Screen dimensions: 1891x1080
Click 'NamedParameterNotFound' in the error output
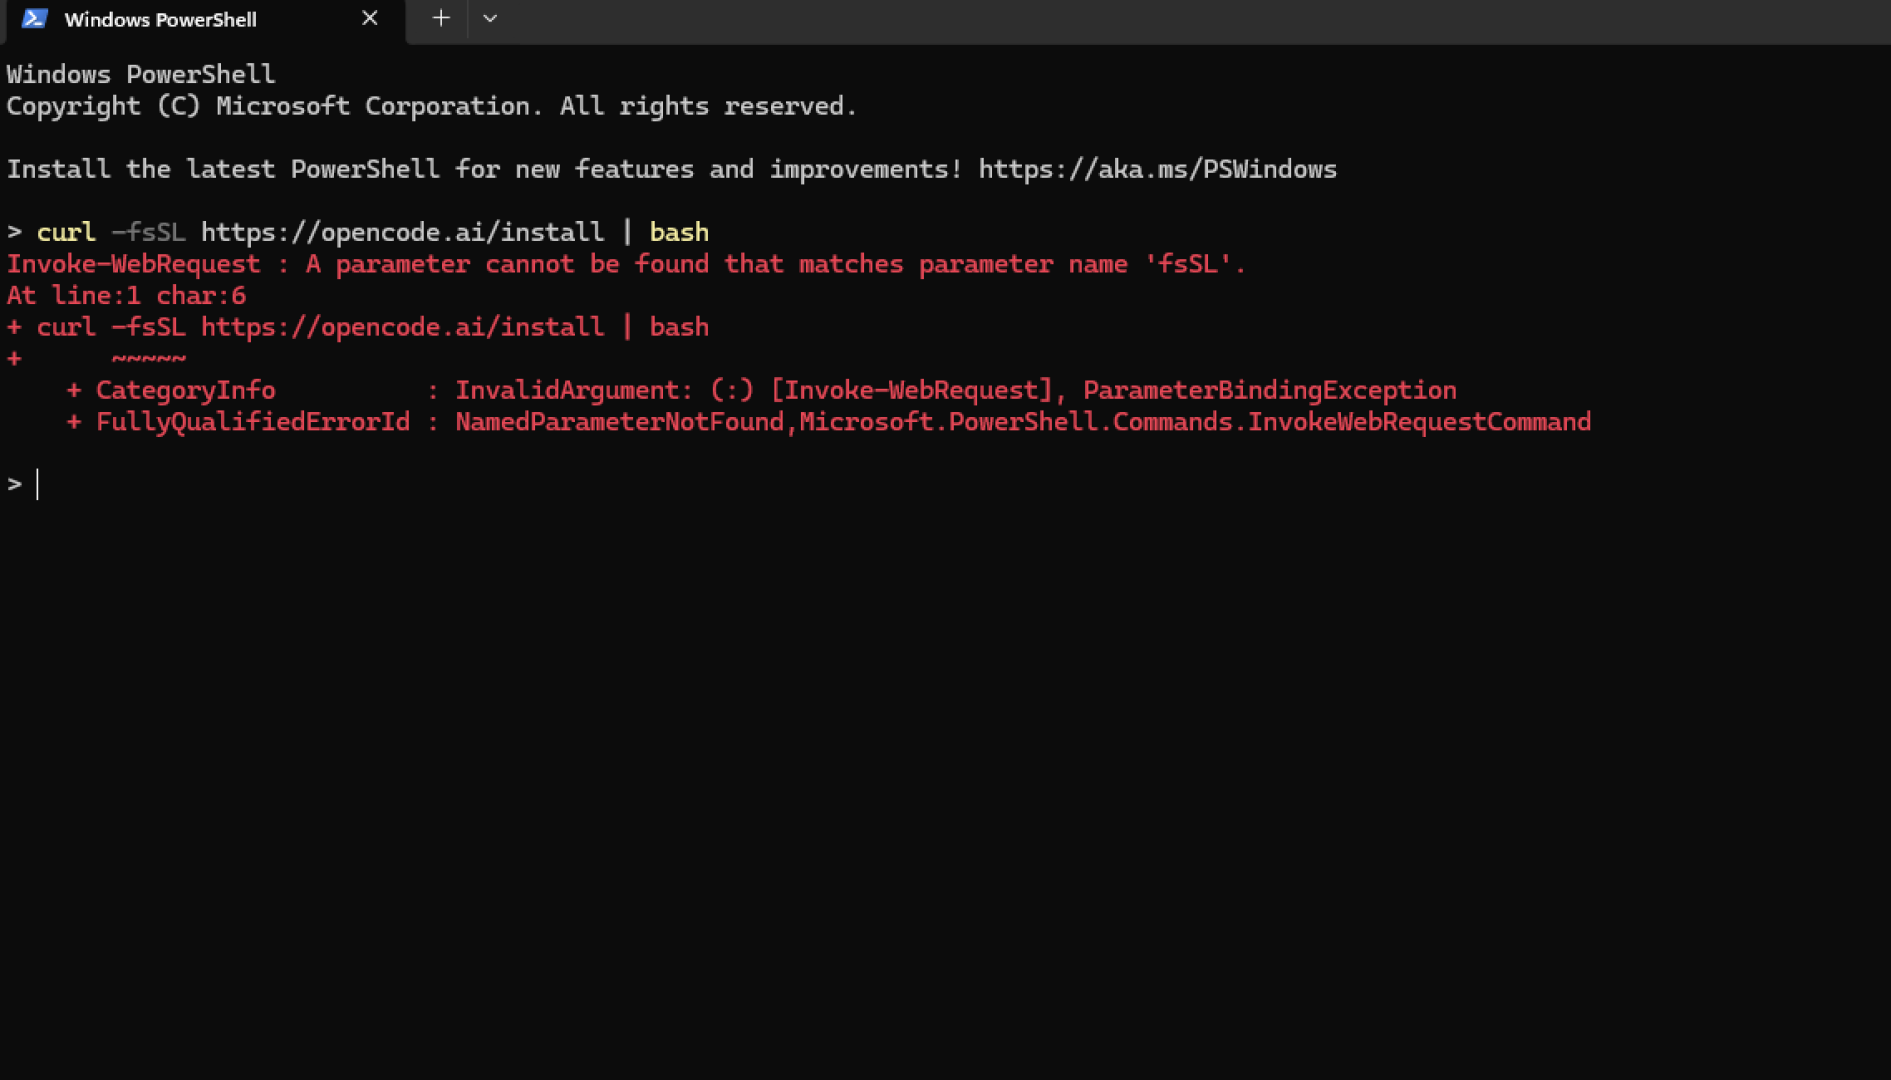click(619, 422)
